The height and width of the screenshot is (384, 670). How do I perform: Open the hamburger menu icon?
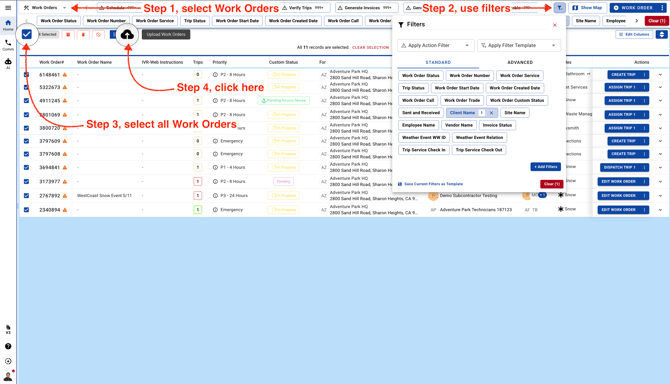(8, 8)
